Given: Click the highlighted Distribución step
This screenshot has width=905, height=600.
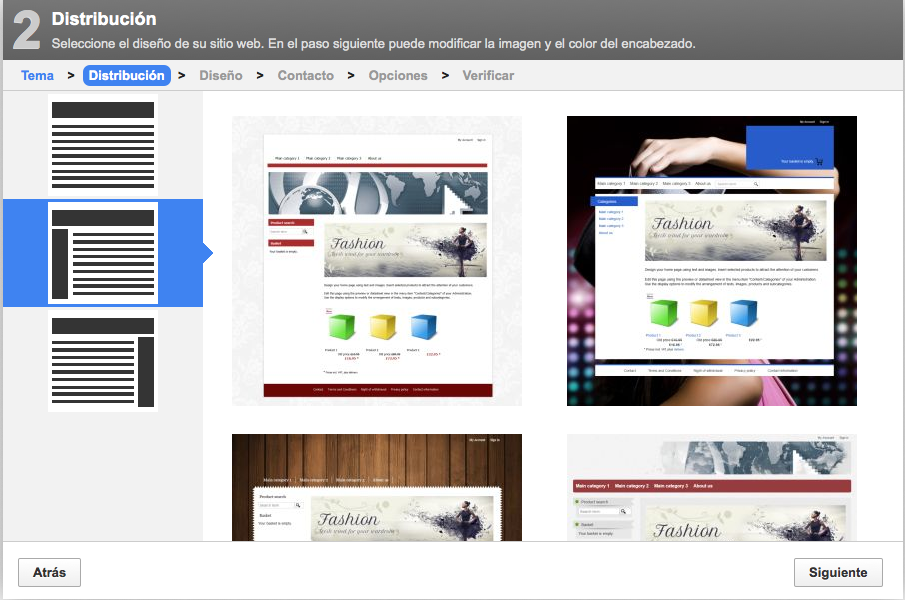Looking at the screenshot, I should (x=126, y=76).
